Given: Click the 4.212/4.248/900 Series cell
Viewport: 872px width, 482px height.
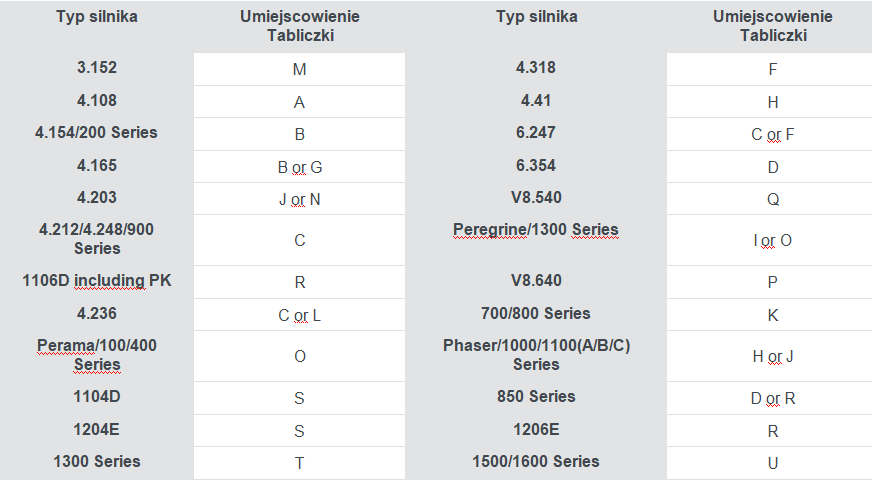Looking at the screenshot, I should [x=97, y=239].
